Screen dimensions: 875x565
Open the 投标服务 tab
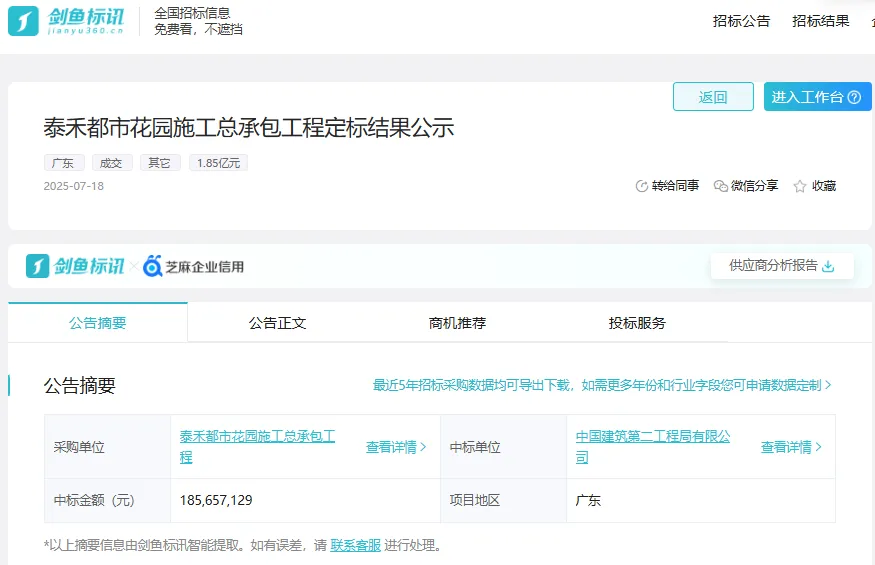tap(637, 323)
